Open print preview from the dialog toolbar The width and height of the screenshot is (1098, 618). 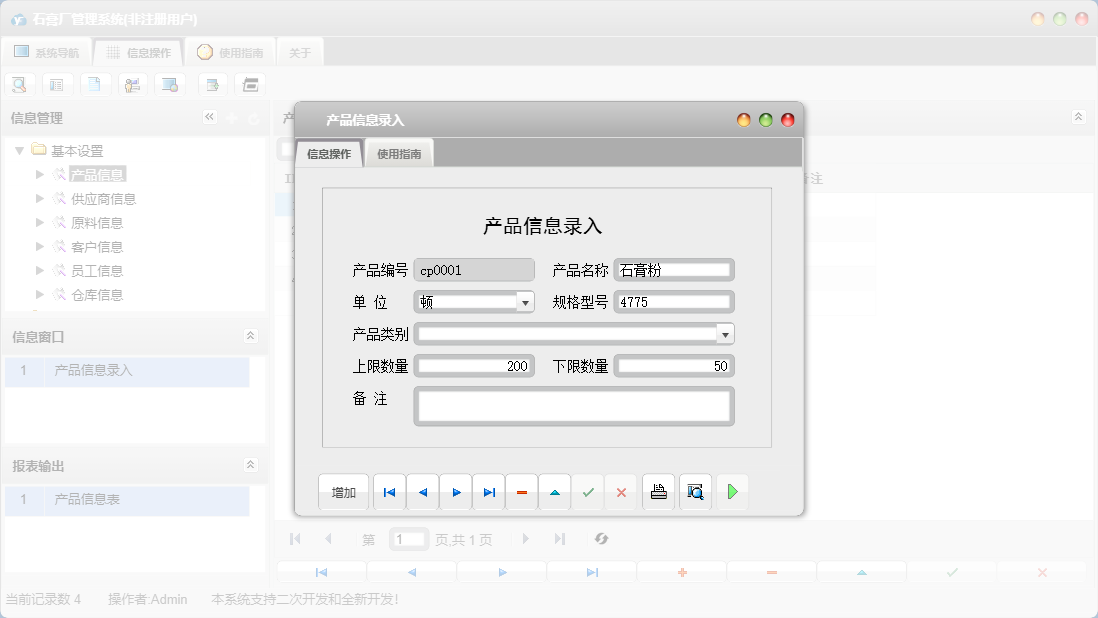(x=694, y=491)
